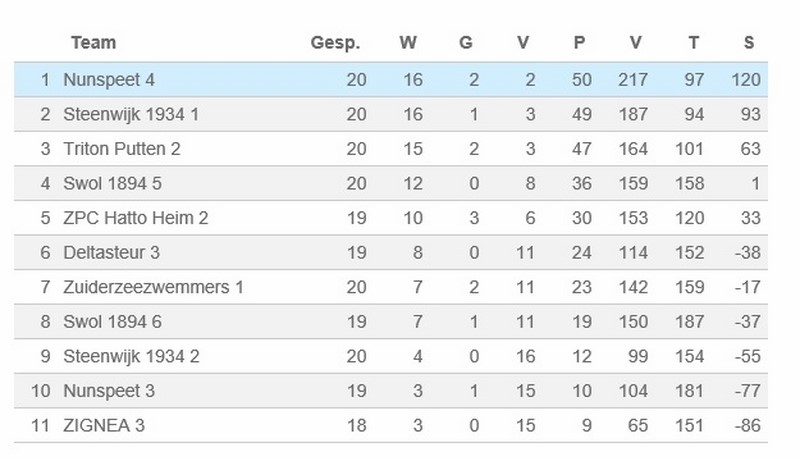This screenshot has height=461, width=800.
Task: Open Nunspeet 3 team entry
Action: [x=109, y=391]
